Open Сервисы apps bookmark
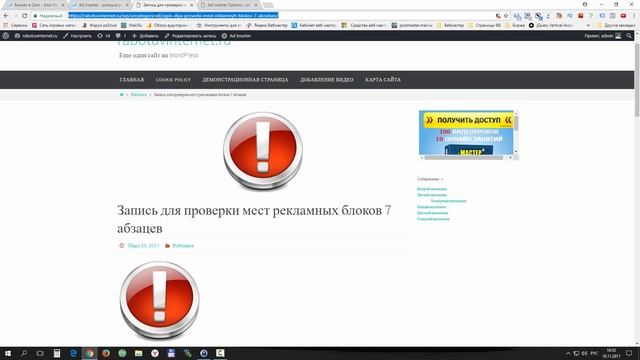 pyautogui.click(x=16, y=25)
